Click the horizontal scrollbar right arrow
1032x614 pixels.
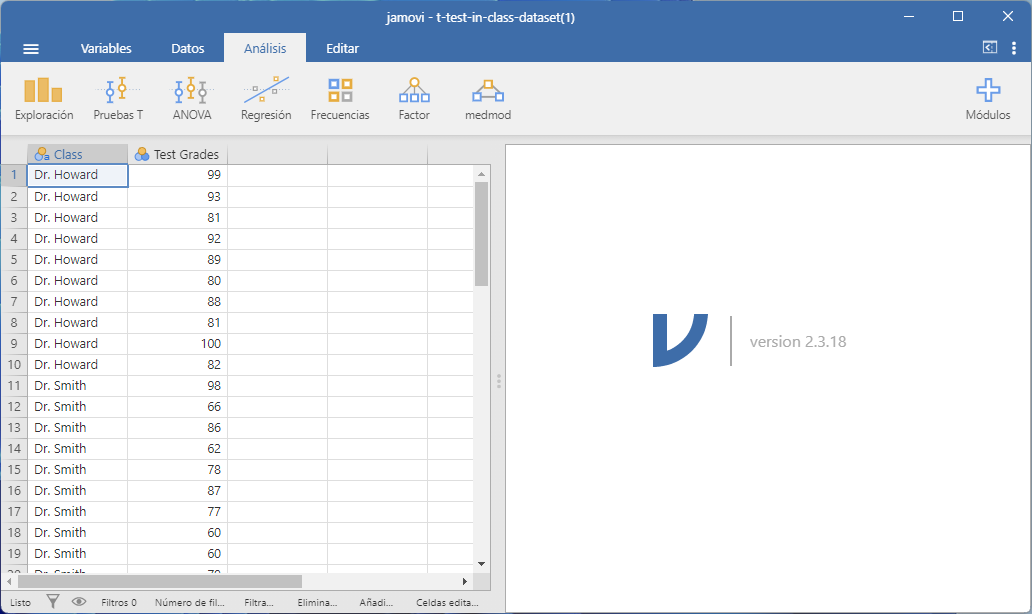[x=464, y=581]
